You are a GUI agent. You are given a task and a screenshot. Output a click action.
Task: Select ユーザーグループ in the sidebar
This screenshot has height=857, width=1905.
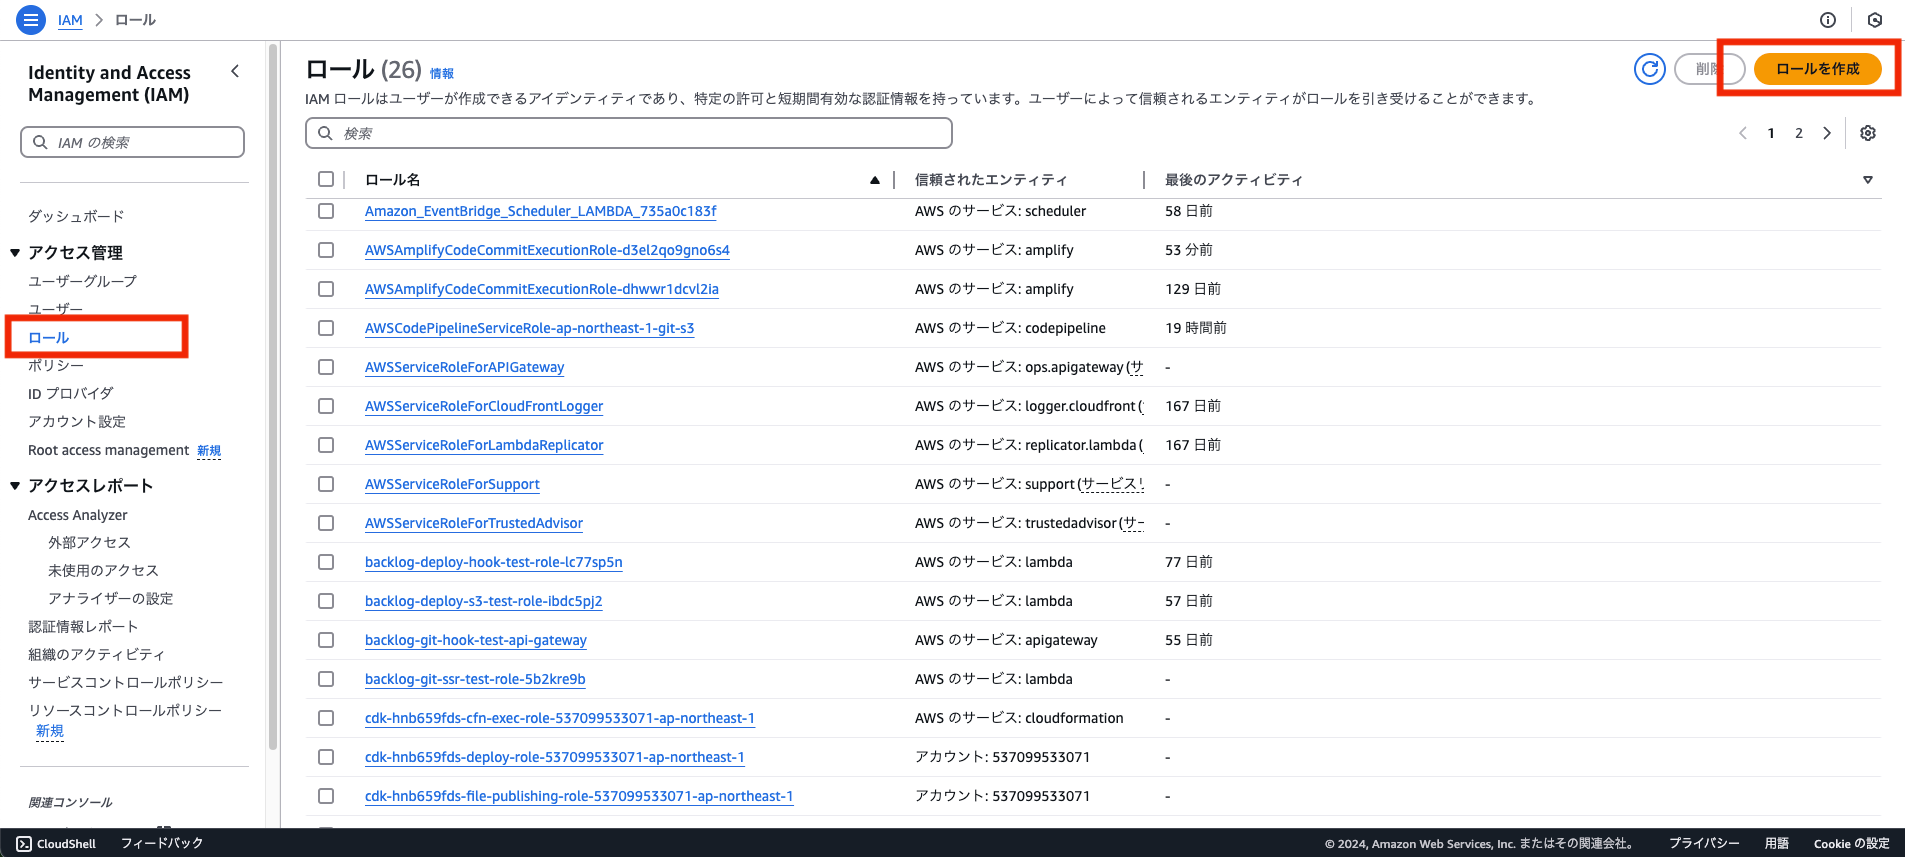point(82,281)
